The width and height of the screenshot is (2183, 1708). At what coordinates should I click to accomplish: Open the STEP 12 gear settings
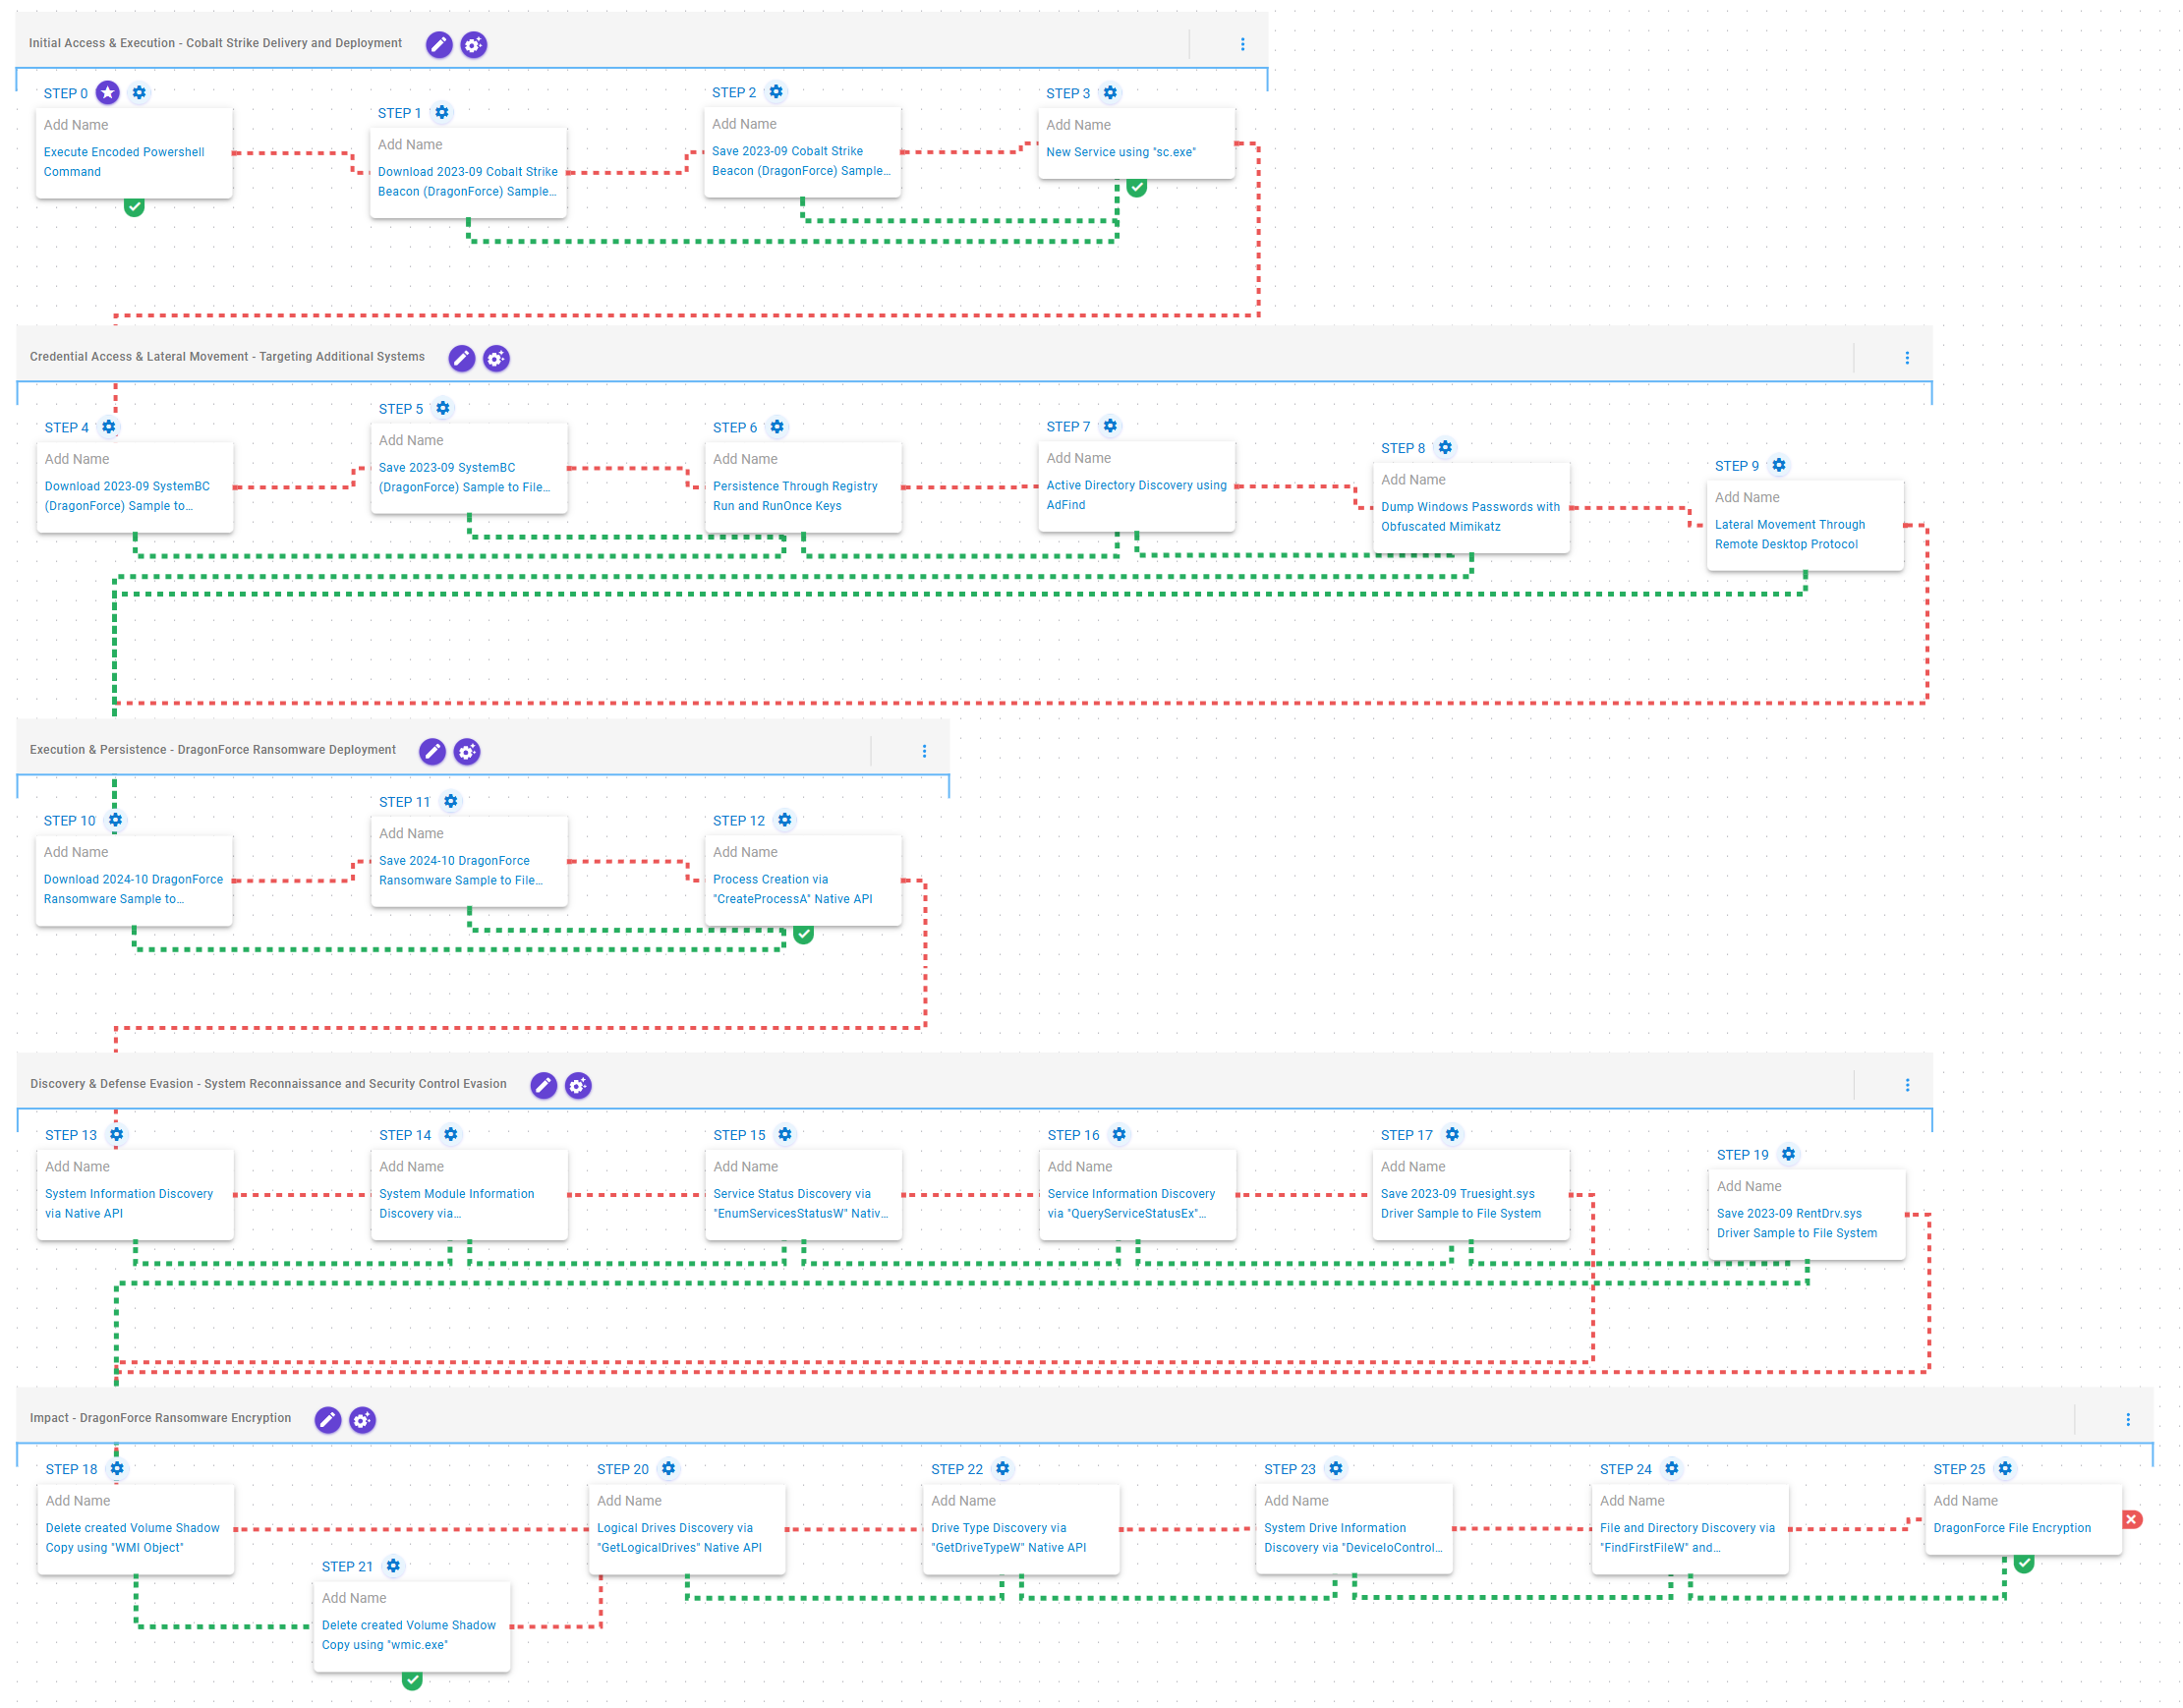785,820
